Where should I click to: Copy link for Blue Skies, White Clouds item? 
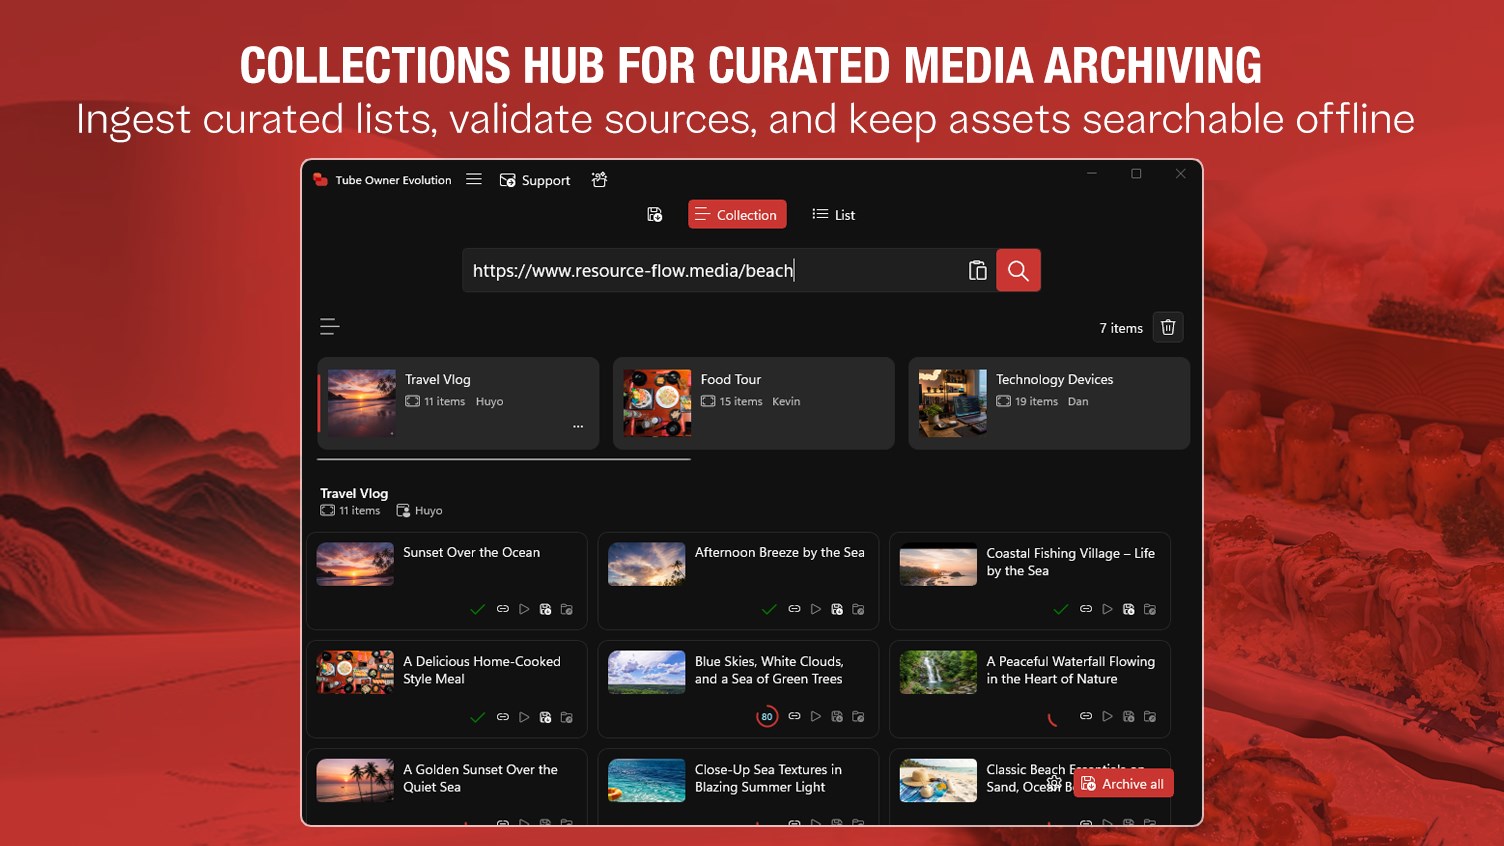click(794, 717)
